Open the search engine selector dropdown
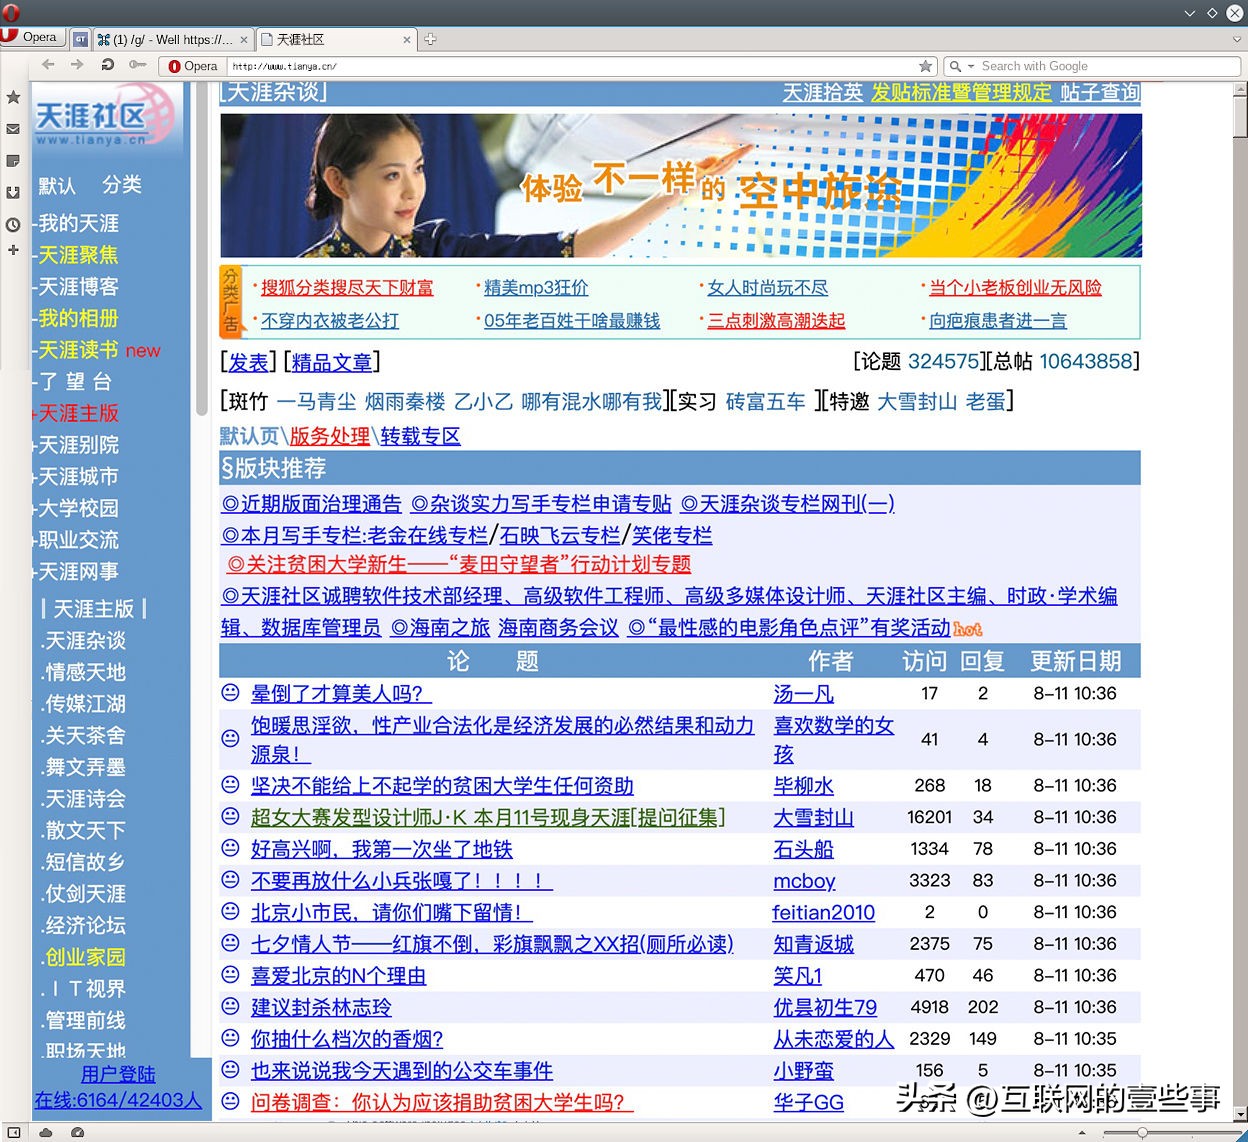 961,66
